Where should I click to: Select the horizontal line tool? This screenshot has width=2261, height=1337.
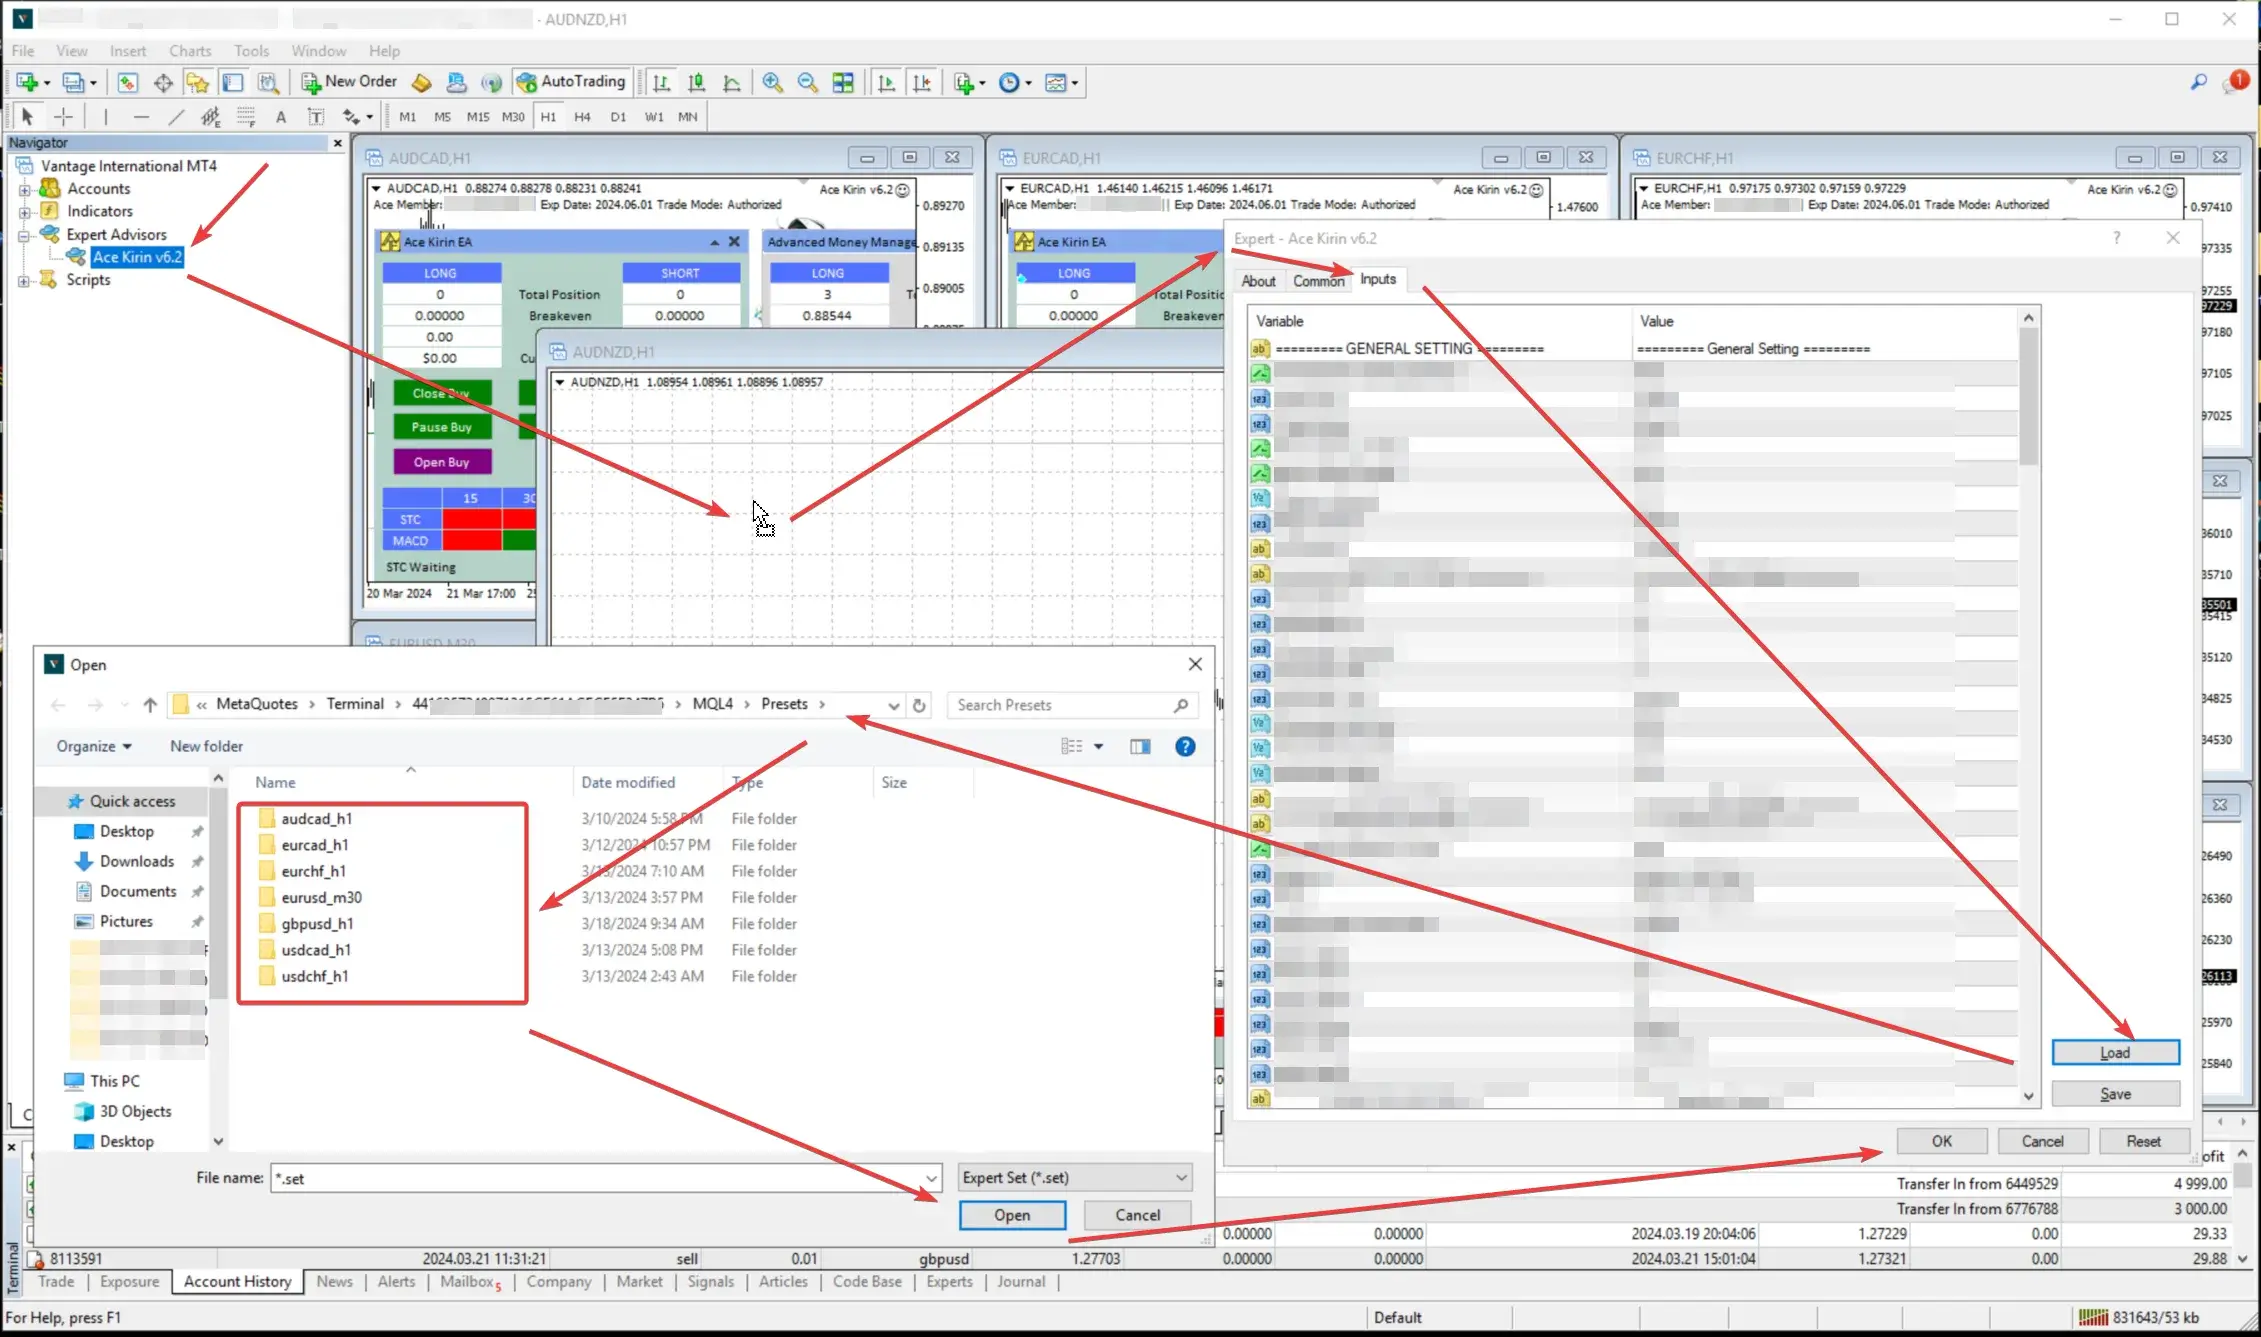pos(141,117)
